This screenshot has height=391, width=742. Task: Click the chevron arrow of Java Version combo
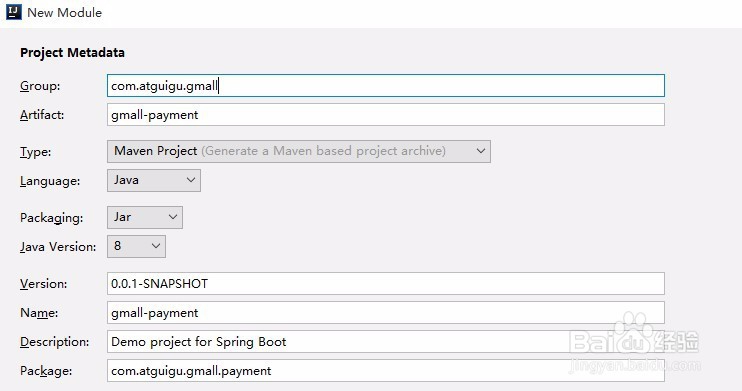pyautogui.click(x=156, y=246)
